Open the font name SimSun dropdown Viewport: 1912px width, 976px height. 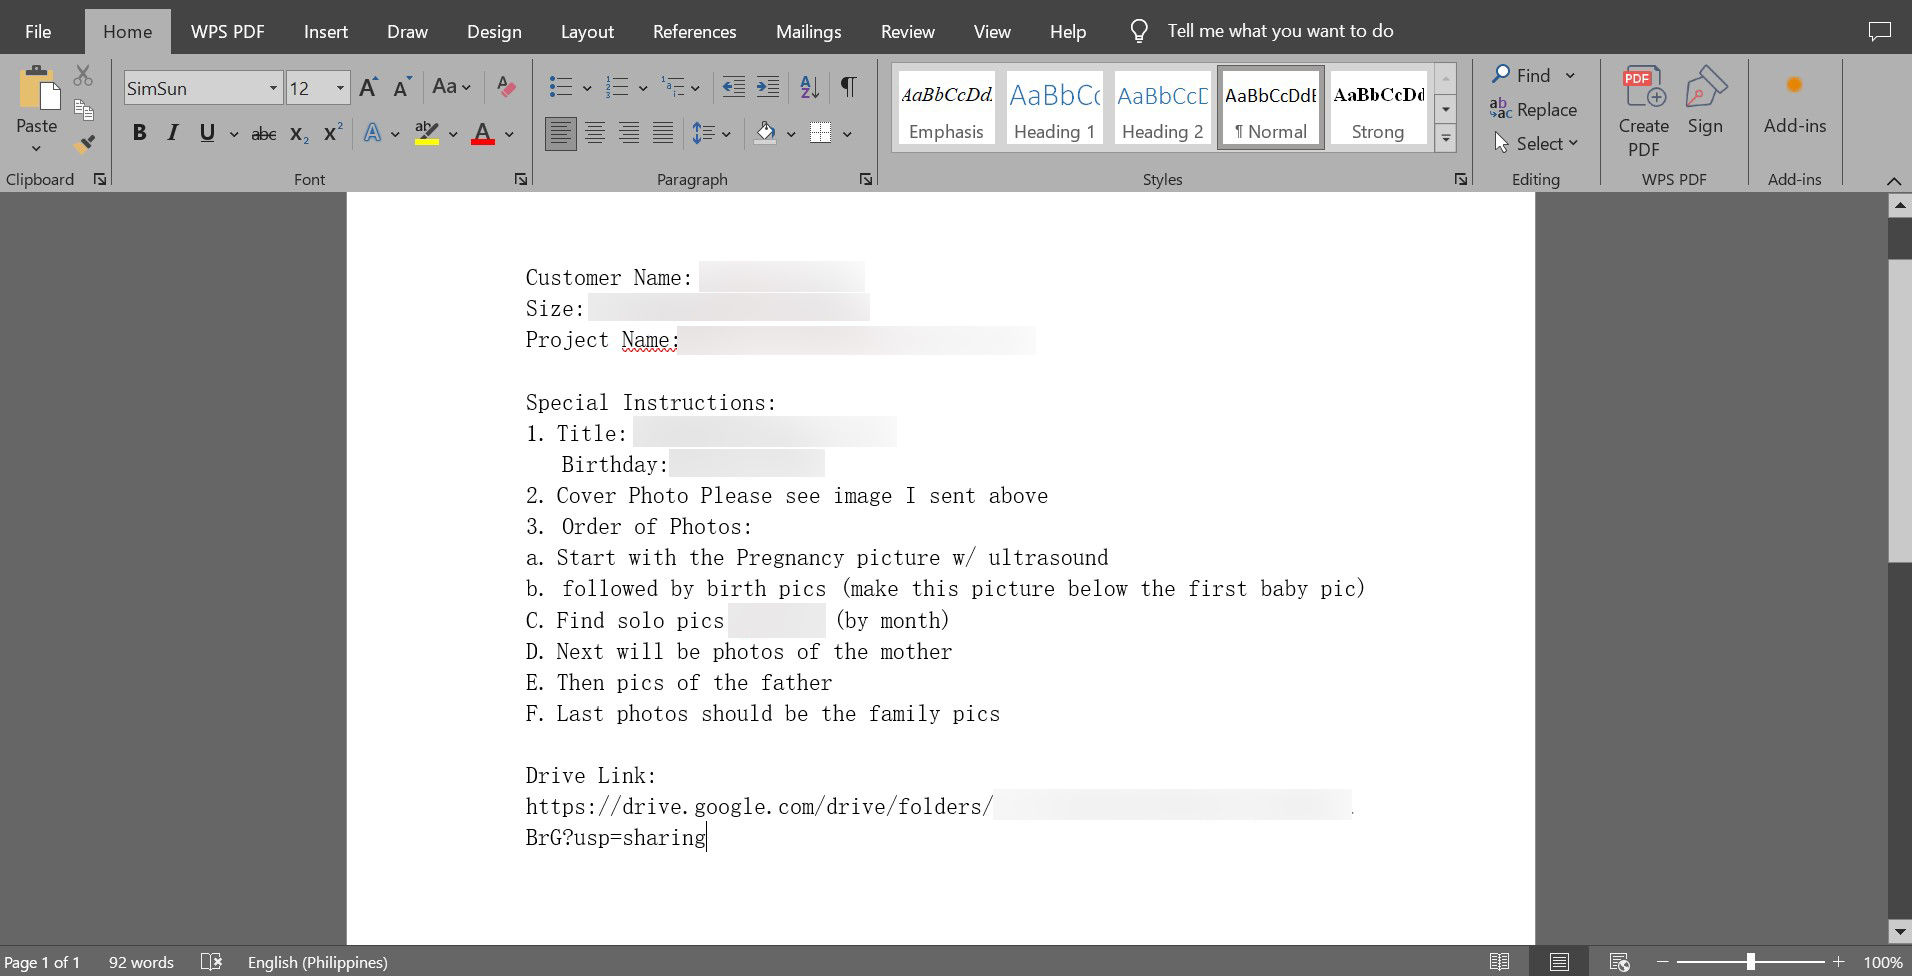pos(272,88)
